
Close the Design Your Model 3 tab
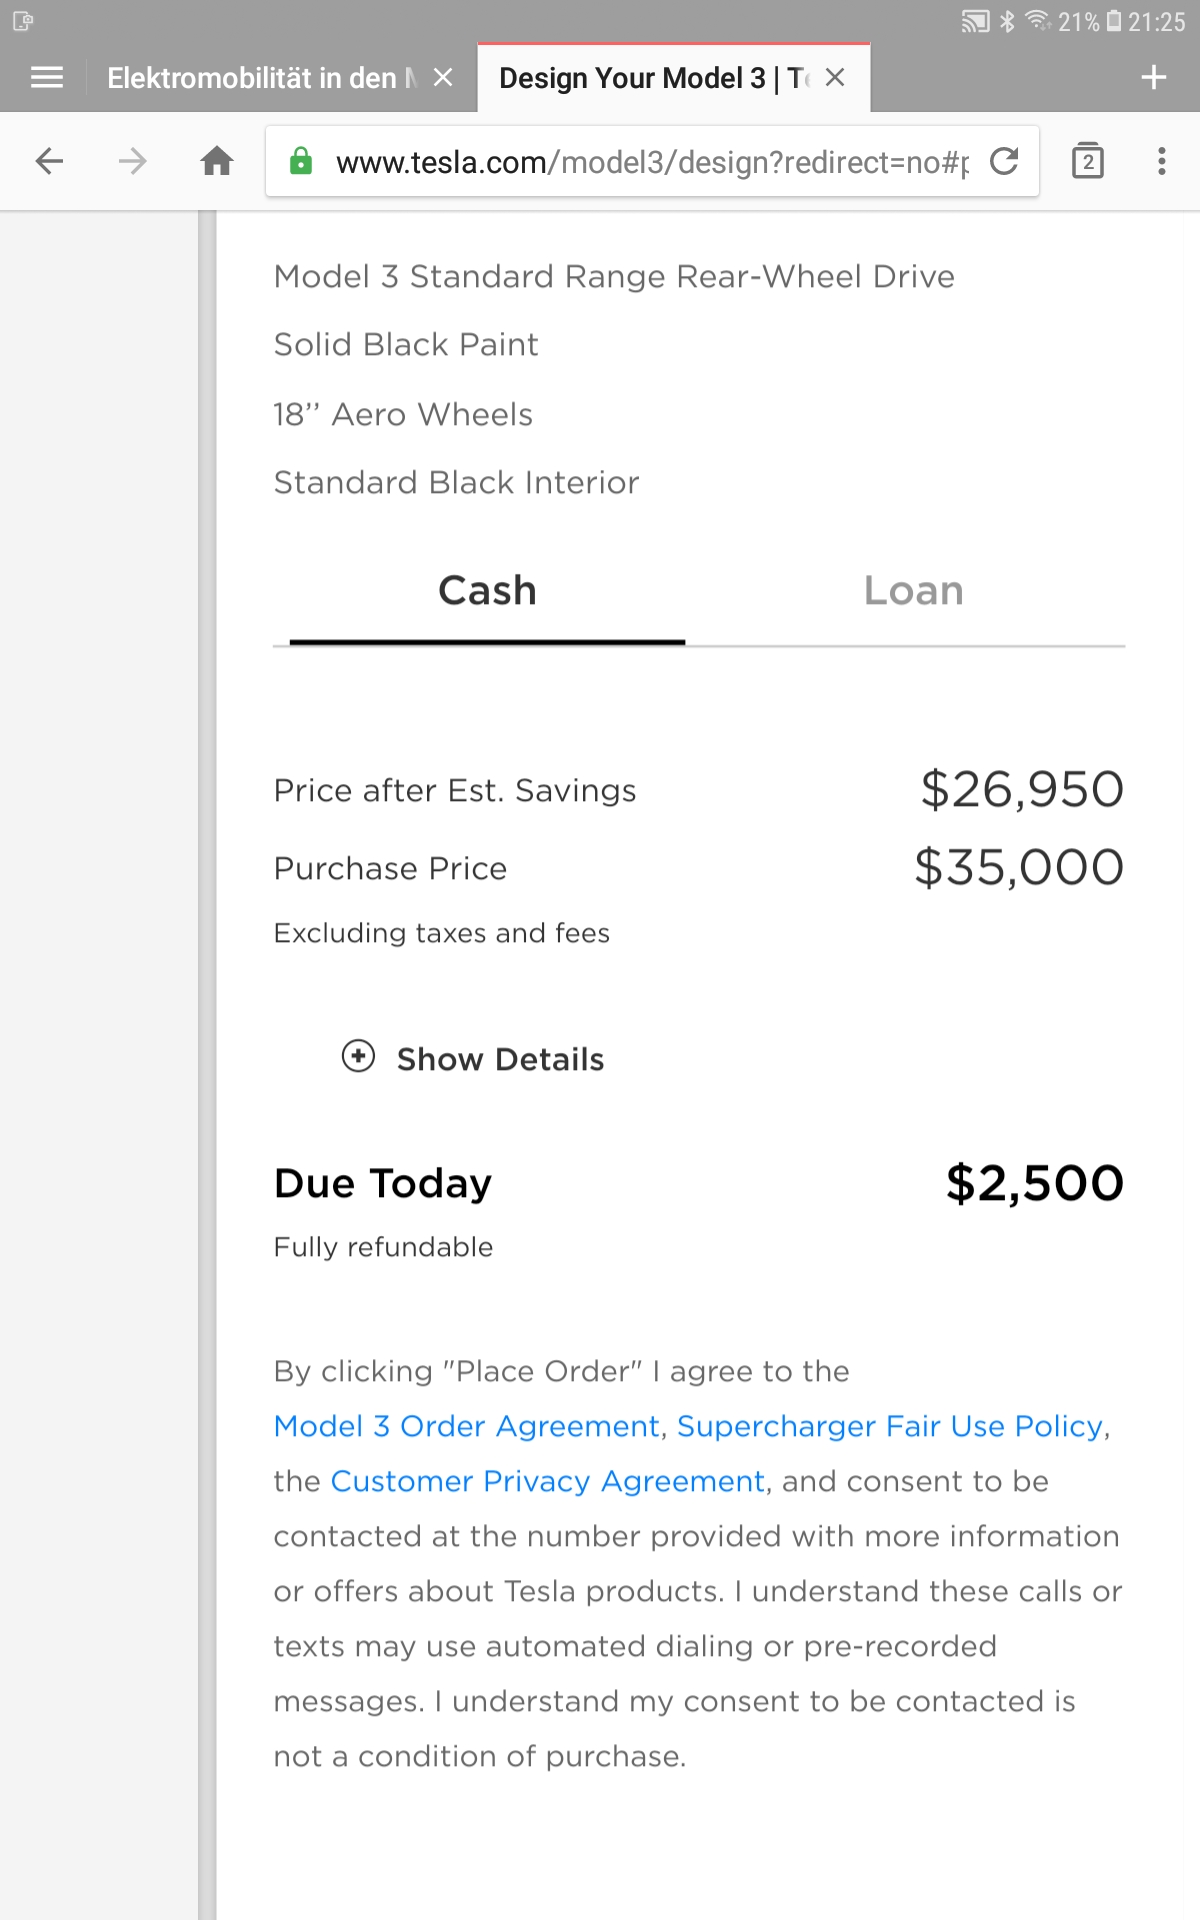[835, 77]
